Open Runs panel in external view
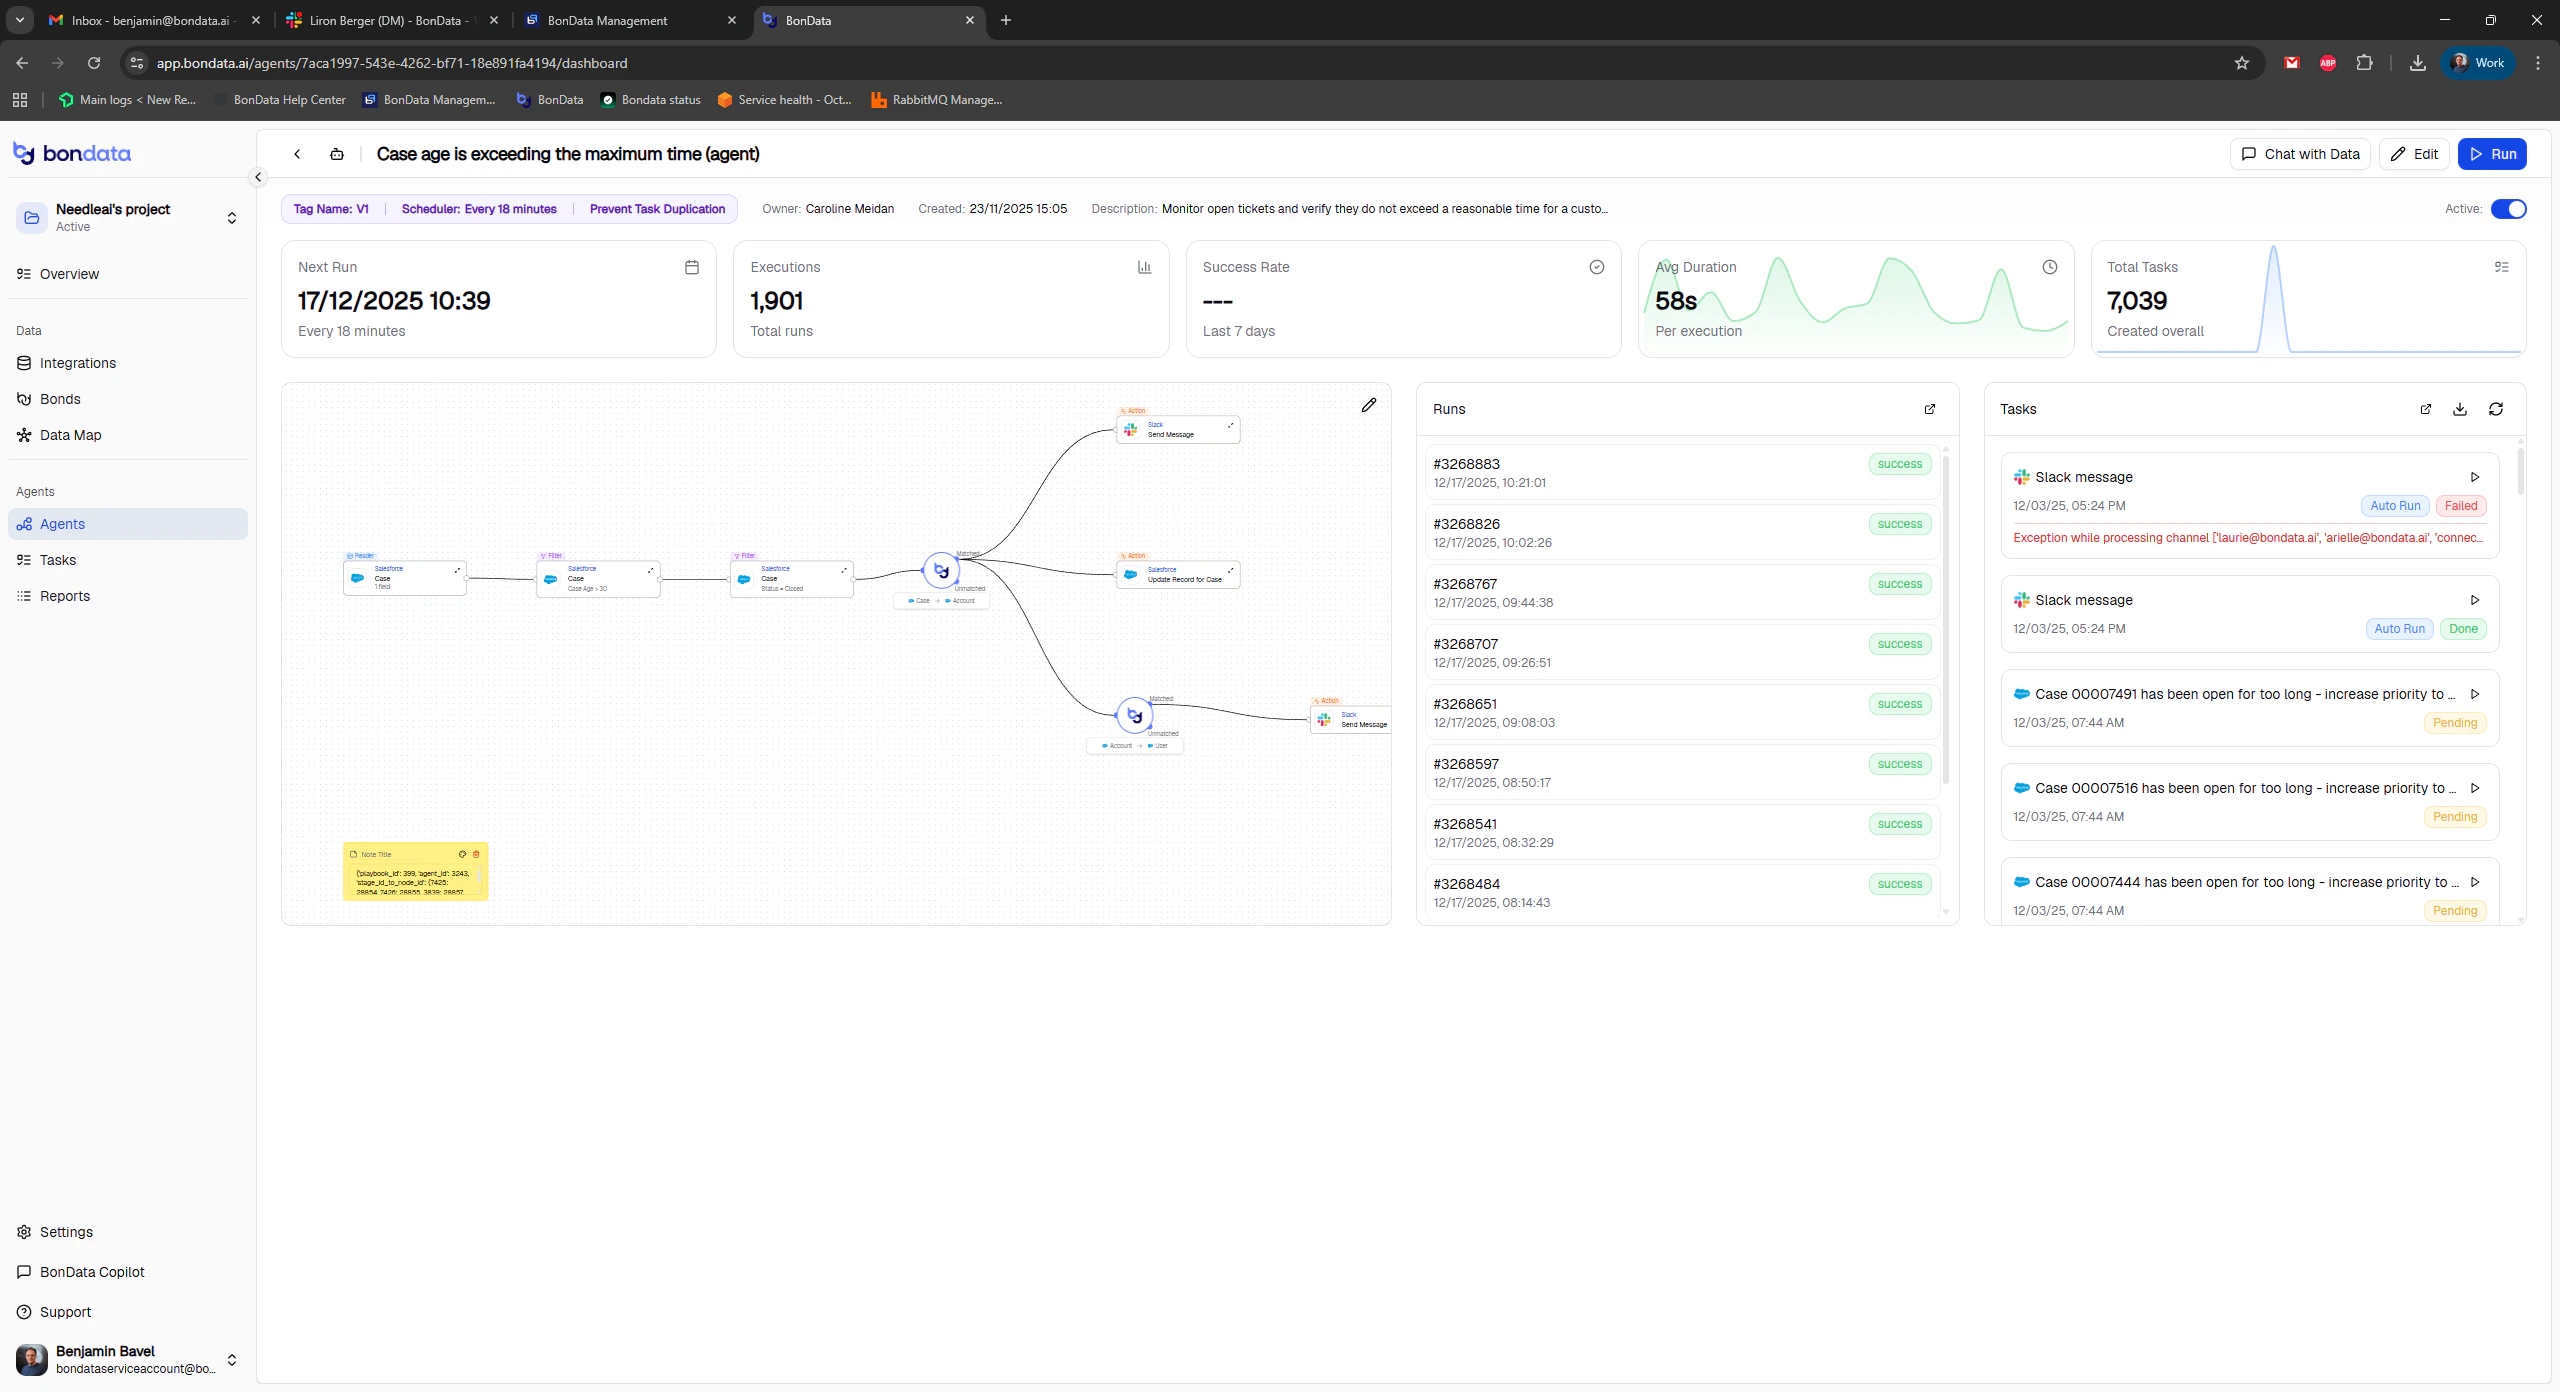Screen dimensions: 2560x1392 (1929, 409)
